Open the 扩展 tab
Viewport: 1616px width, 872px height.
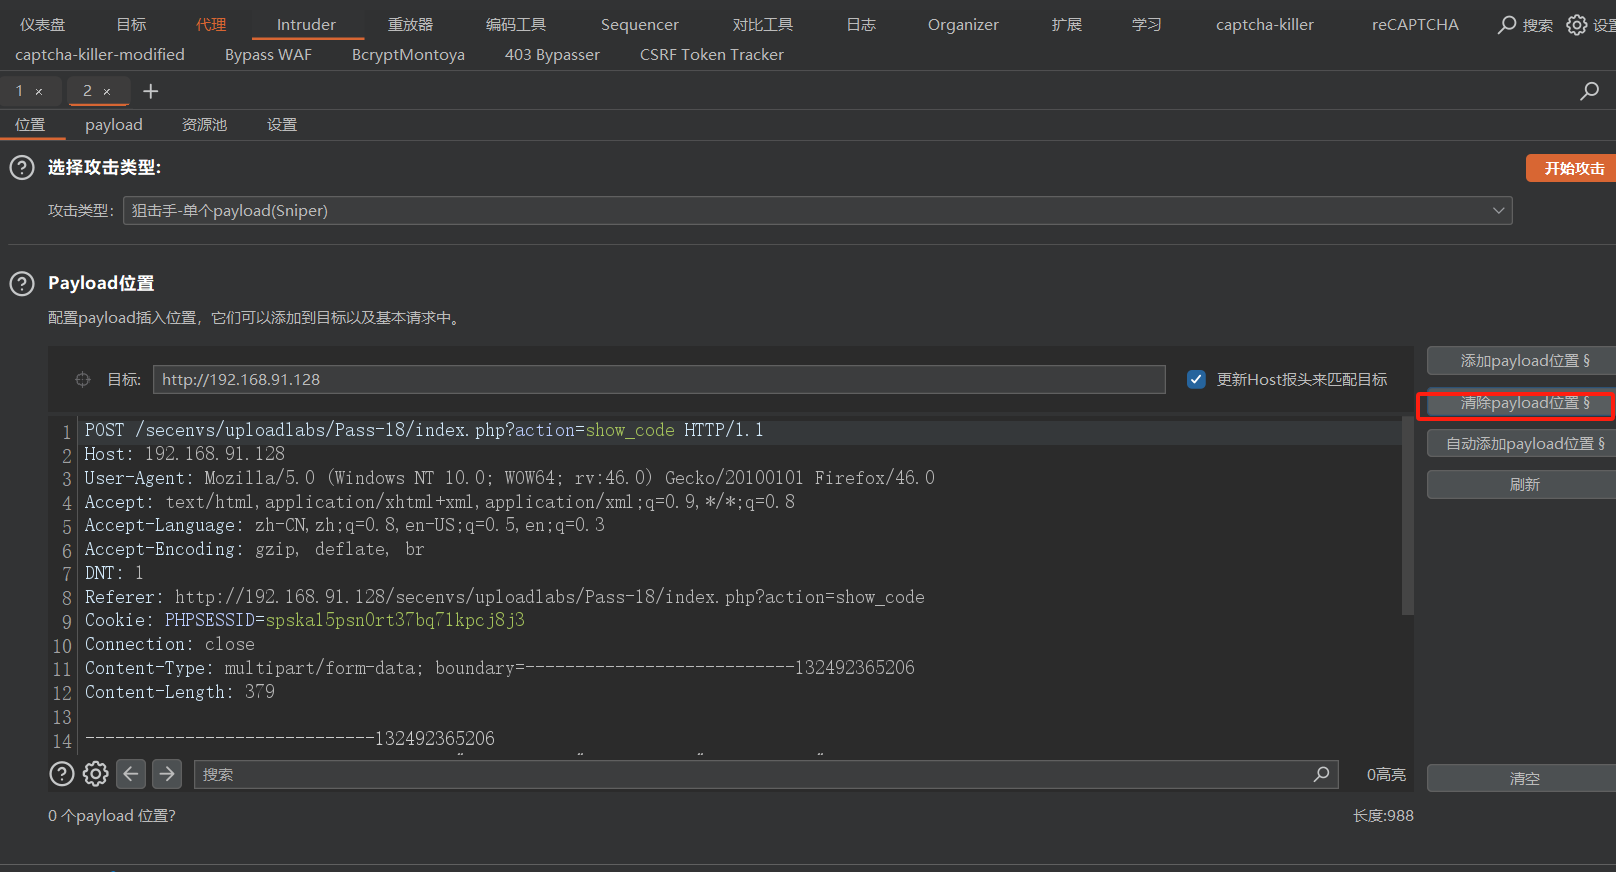tap(1067, 24)
